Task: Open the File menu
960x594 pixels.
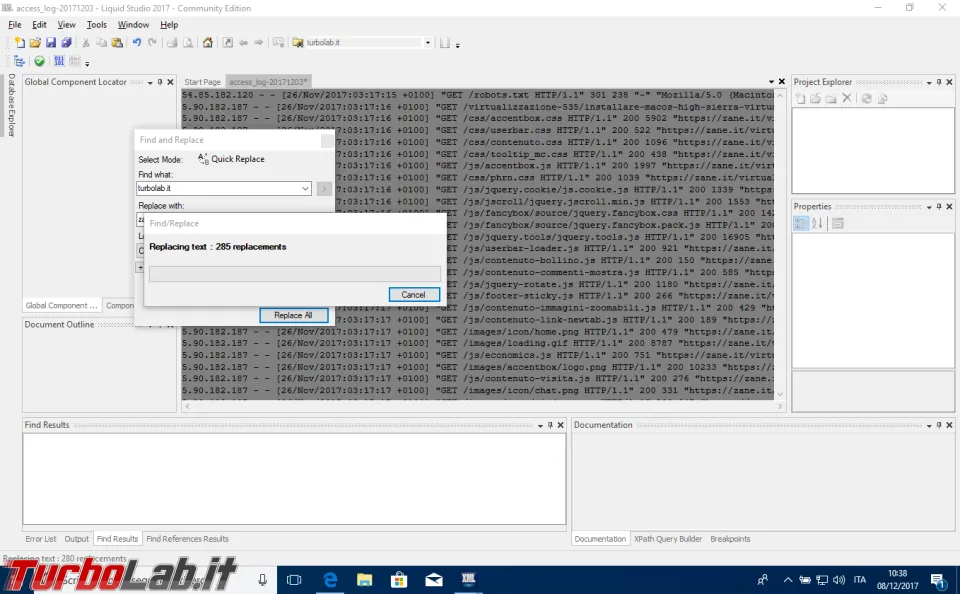Action: 15,24
